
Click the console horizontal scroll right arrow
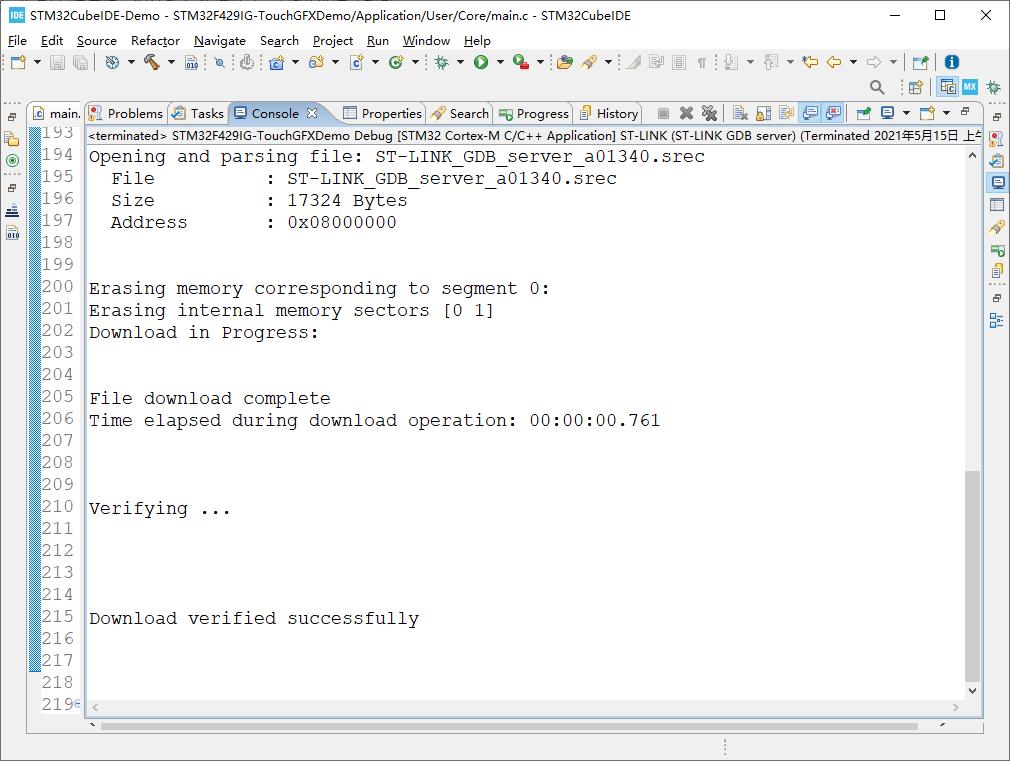pos(955,707)
